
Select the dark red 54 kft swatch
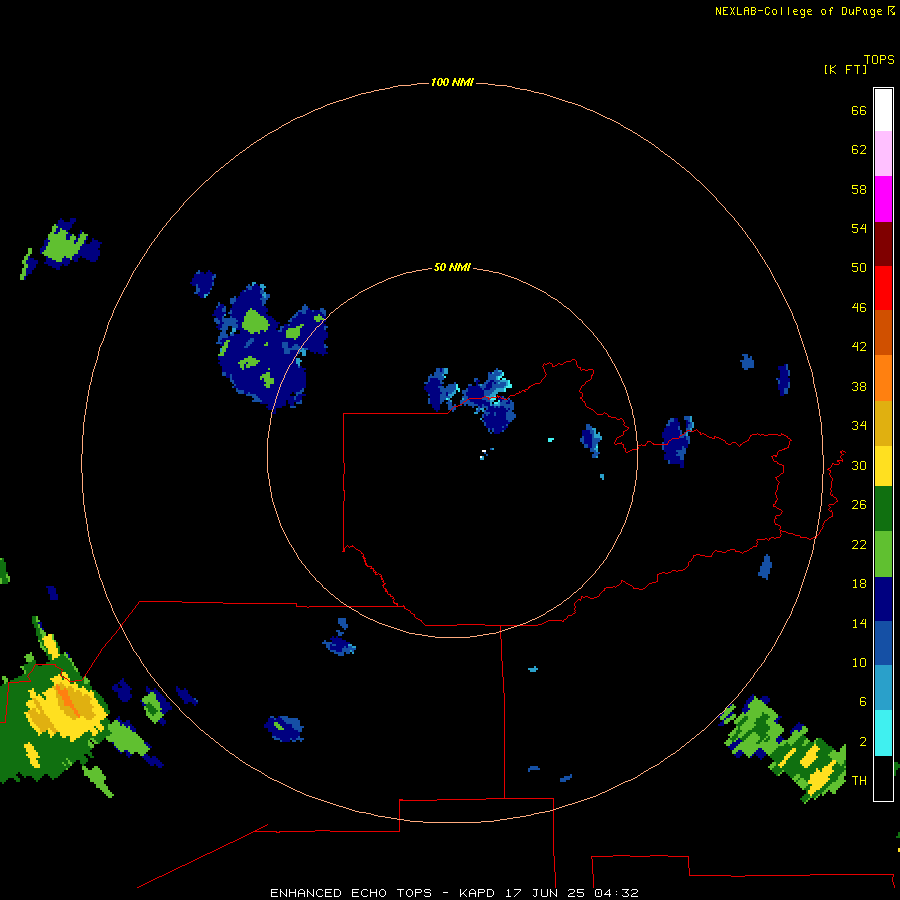pyautogui.click(x=883, y=243)
